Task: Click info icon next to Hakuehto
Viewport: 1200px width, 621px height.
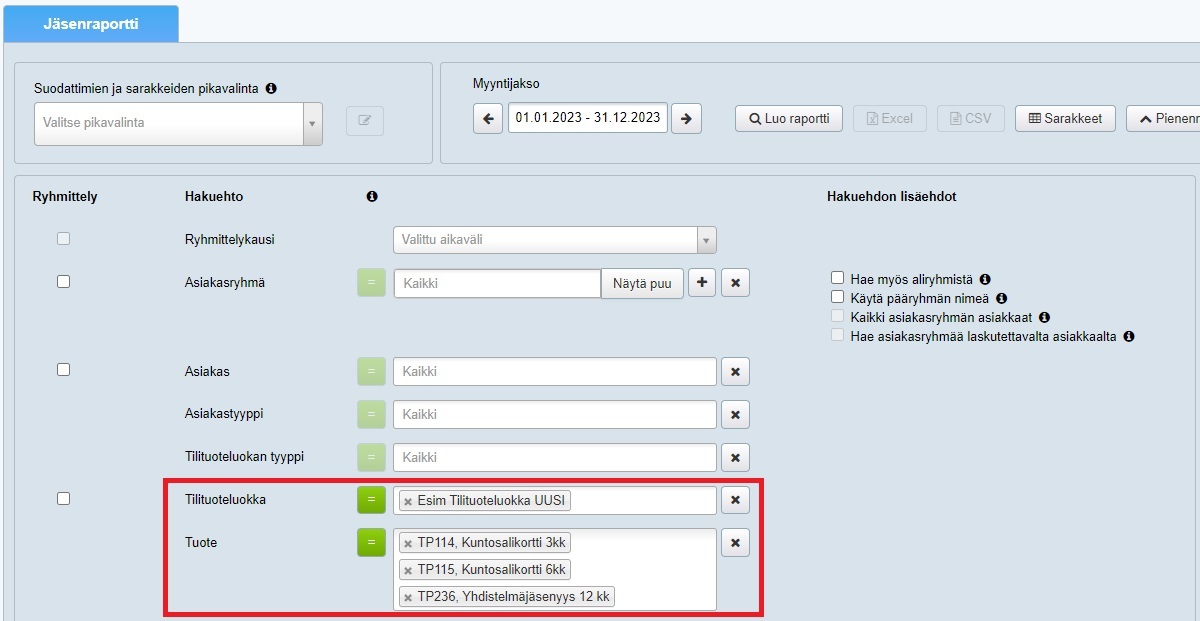Action: (372, 197)
